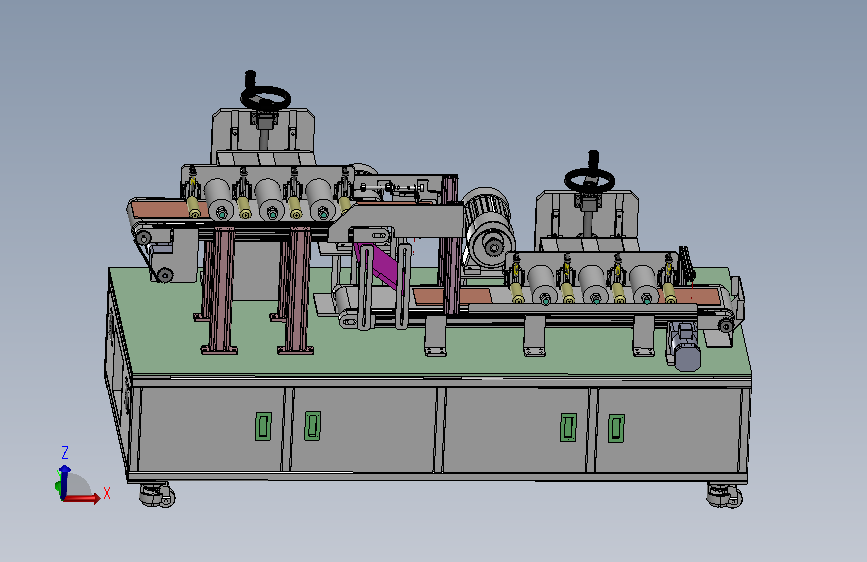
Task: Select the large ribbed gray motor in the center
Action: (x=489, y=227)
